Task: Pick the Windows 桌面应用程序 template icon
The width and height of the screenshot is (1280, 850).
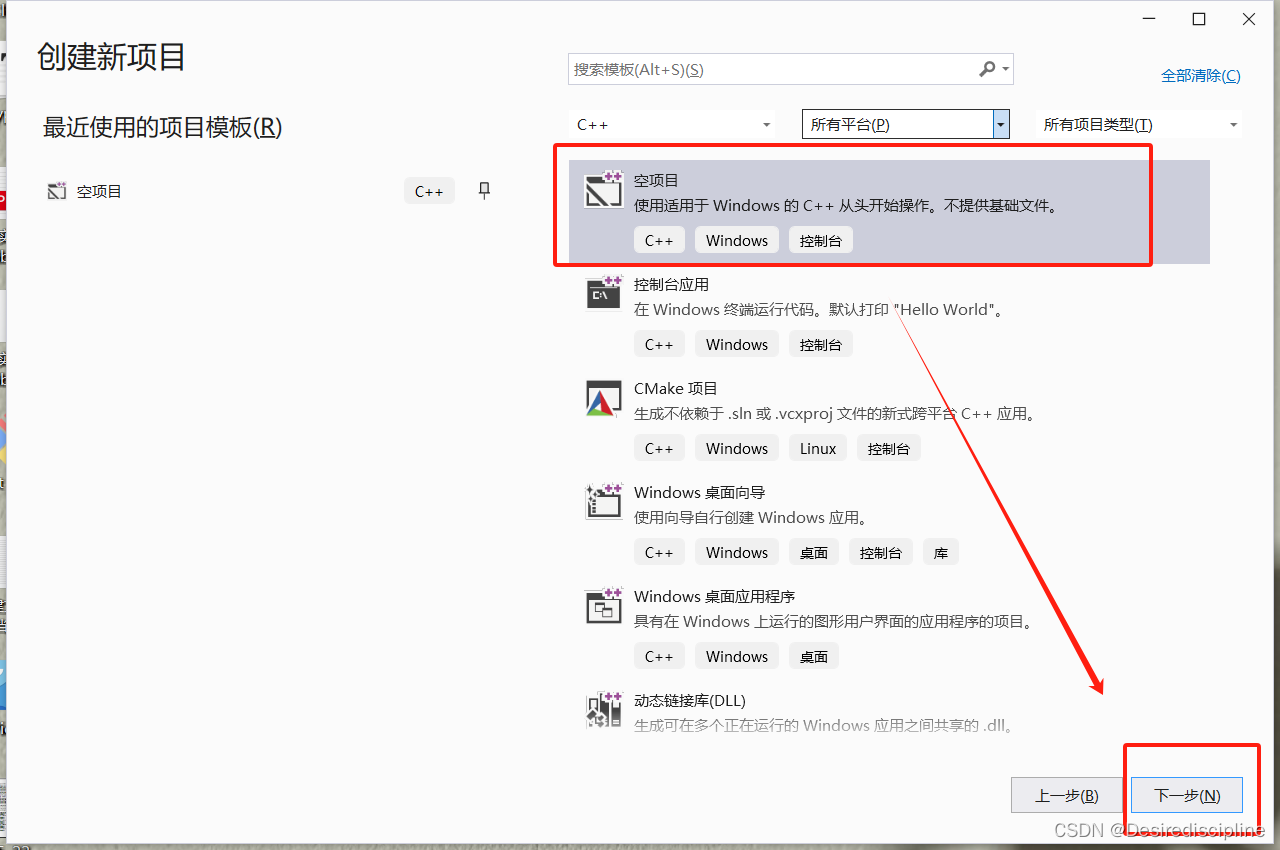Action: pos(603,605)
